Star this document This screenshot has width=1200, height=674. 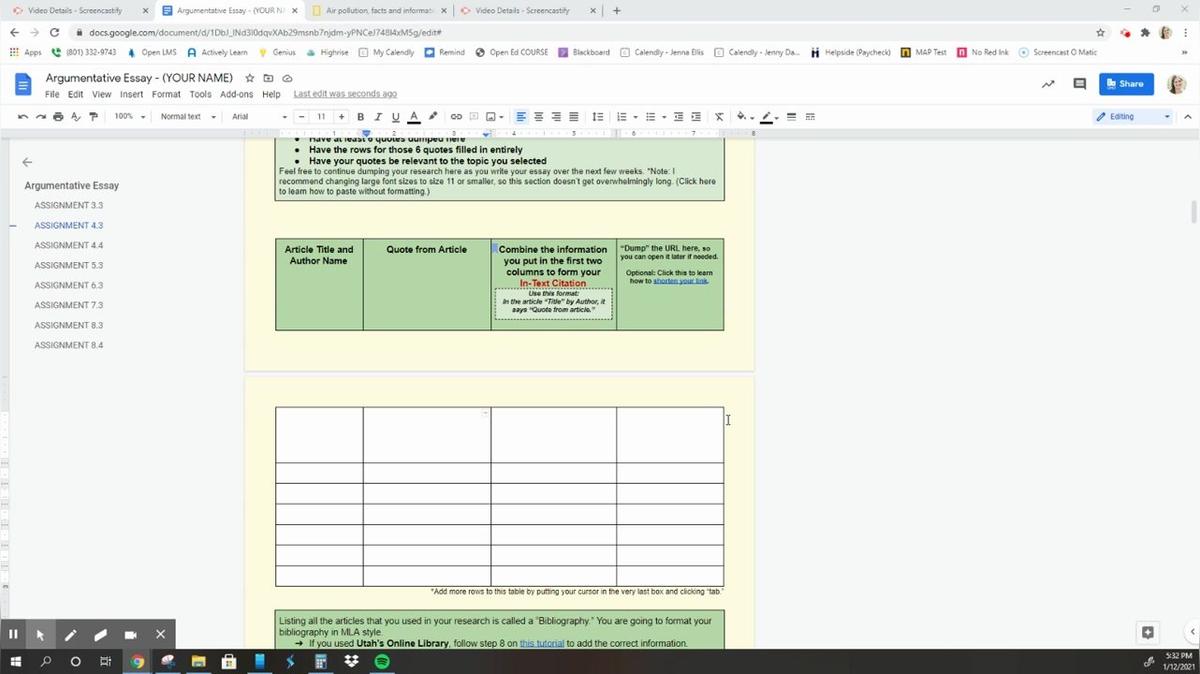click(250, 78)
